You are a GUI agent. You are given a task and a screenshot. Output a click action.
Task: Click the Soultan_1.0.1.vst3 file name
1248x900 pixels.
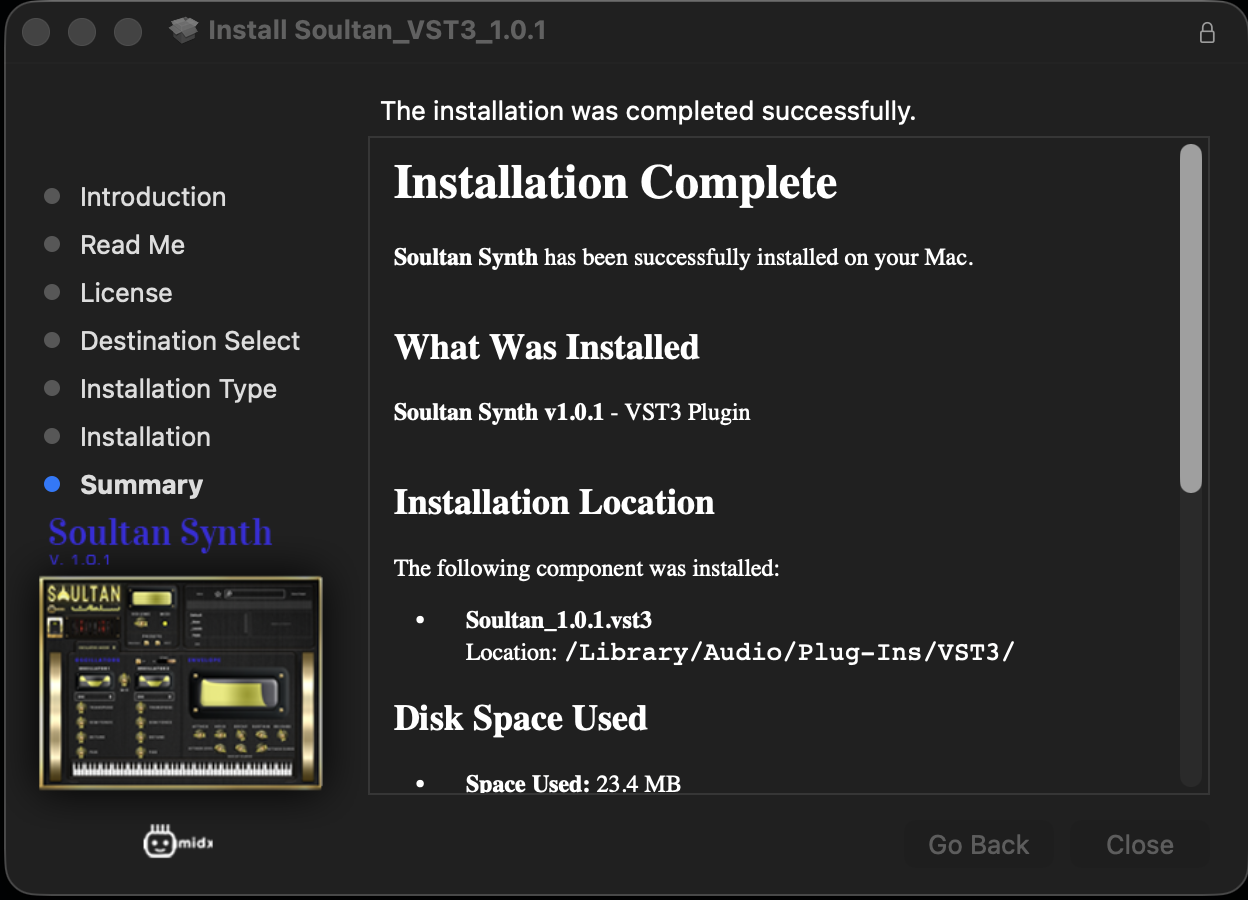pos(559,620)
